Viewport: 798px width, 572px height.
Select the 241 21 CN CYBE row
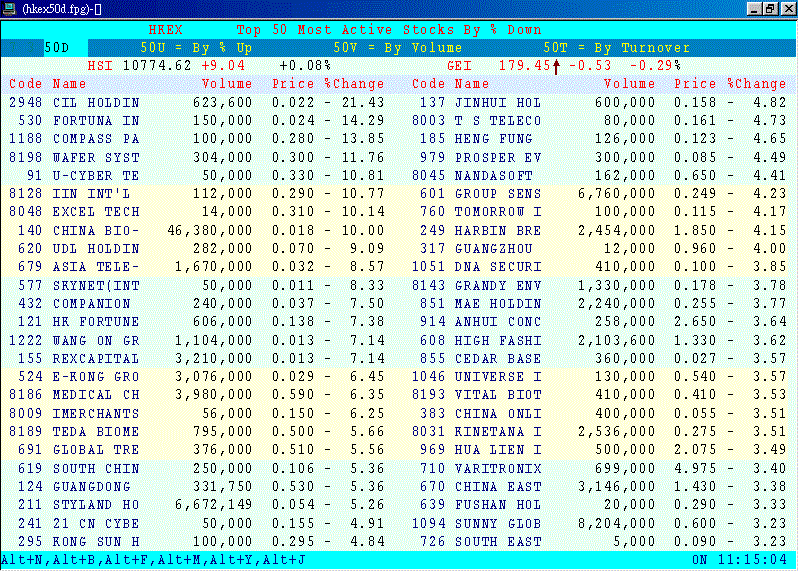point(196,524)
